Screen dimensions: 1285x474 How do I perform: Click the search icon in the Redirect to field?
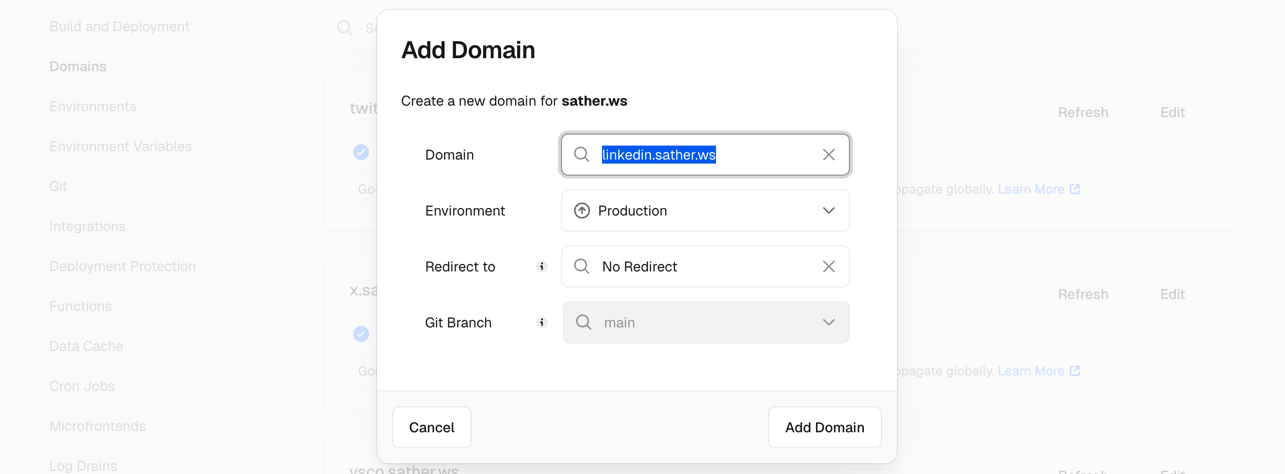(582, 267)
